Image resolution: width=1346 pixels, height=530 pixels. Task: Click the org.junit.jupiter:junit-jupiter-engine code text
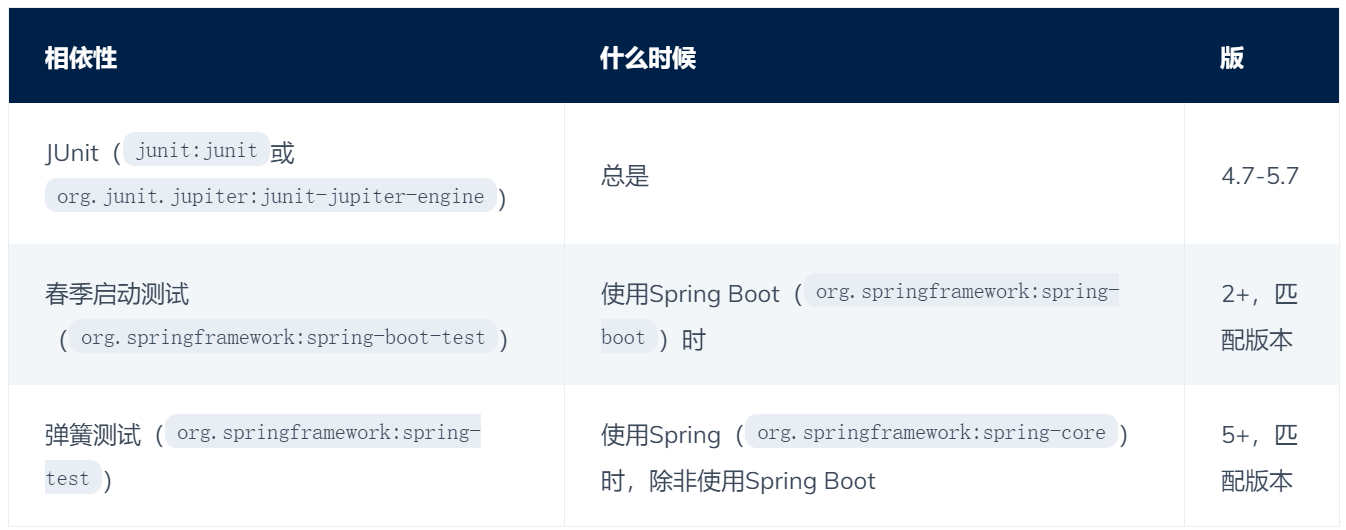(270, 196)
